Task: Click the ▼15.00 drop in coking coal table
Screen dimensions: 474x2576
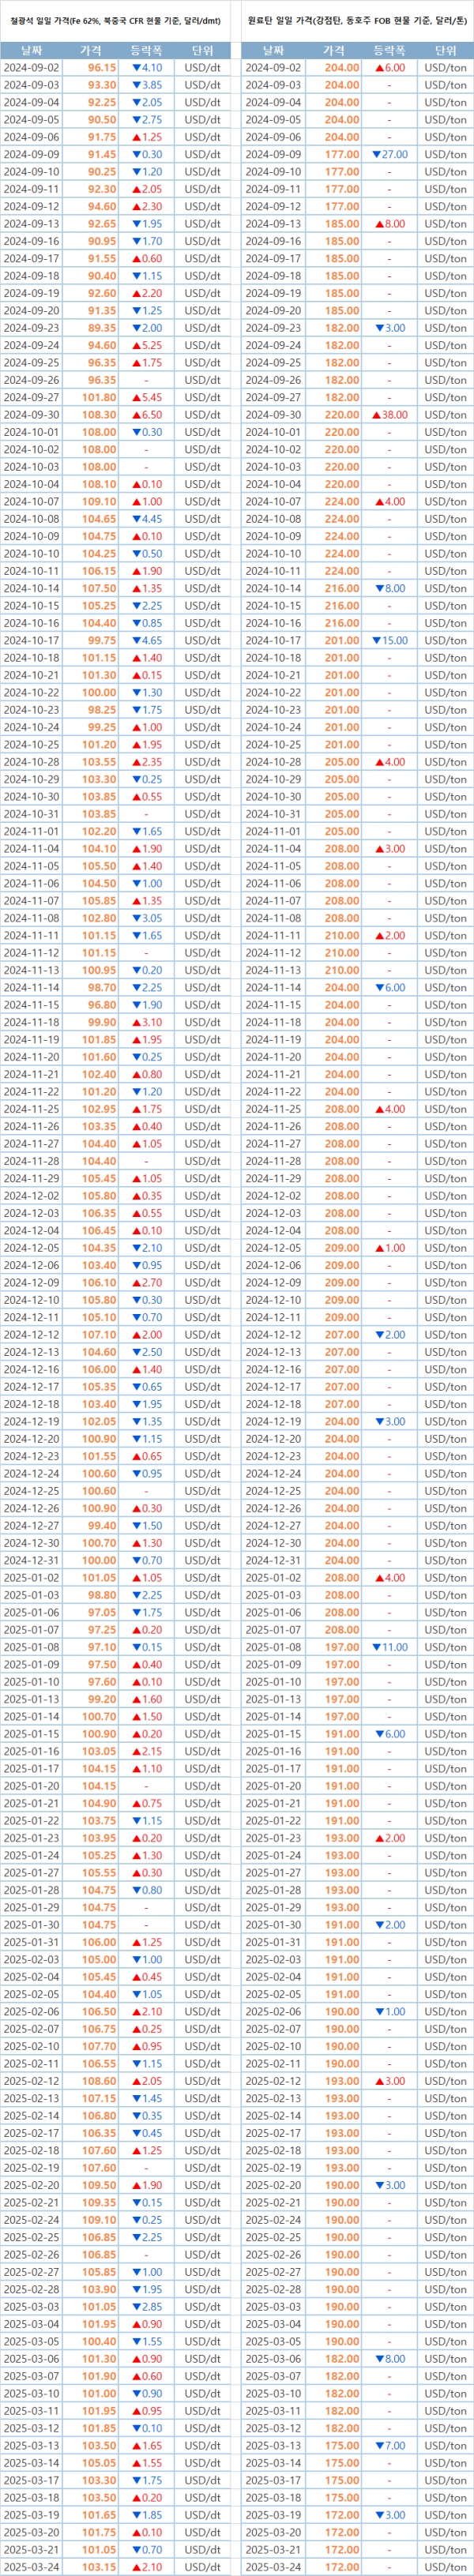Action: pyautogui.click(x=389, y=641)
